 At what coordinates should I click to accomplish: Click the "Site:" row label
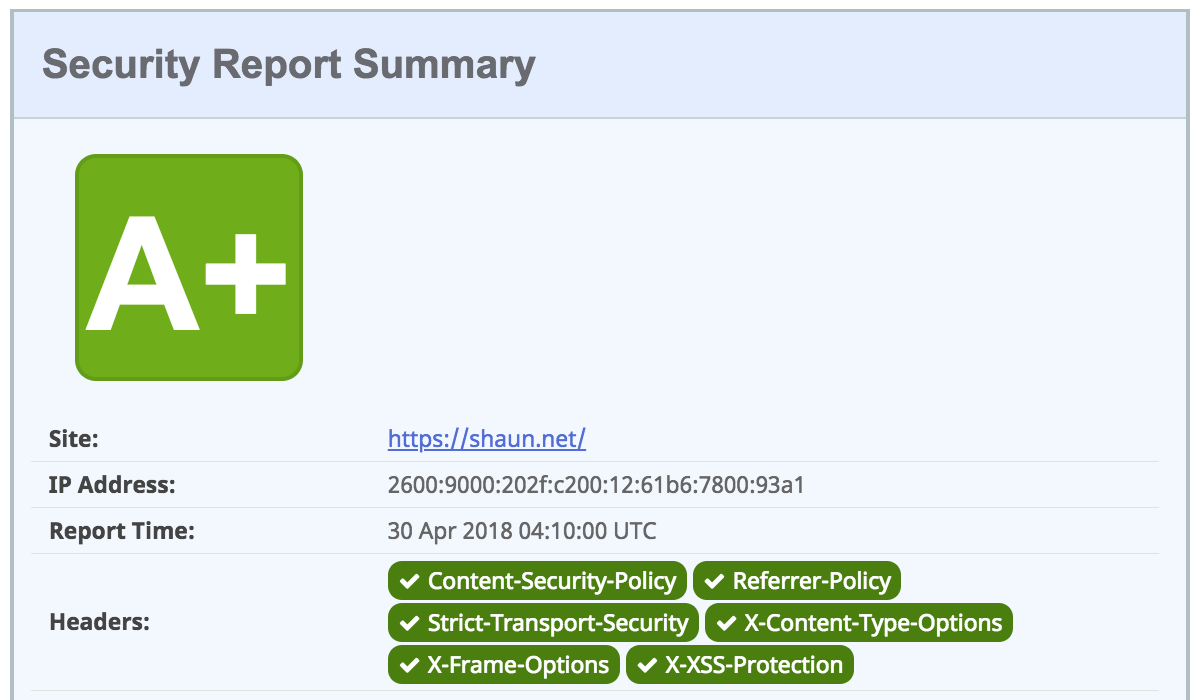(x=74, y=439)
